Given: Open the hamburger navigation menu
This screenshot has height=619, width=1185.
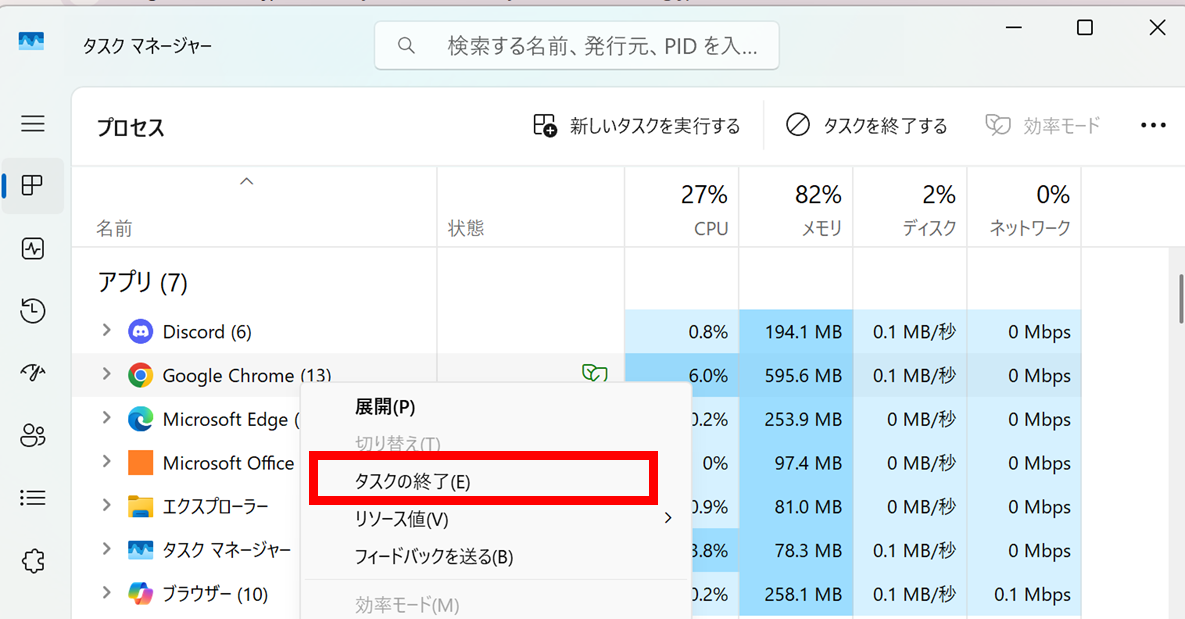Looking at the screenshot, I should point(32,123).
